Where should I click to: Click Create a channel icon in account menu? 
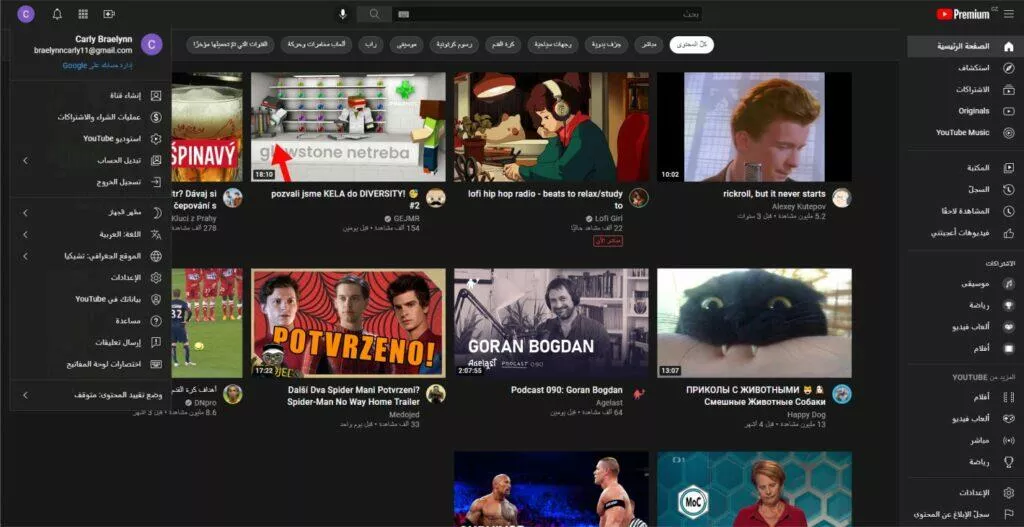click(155, 96)
